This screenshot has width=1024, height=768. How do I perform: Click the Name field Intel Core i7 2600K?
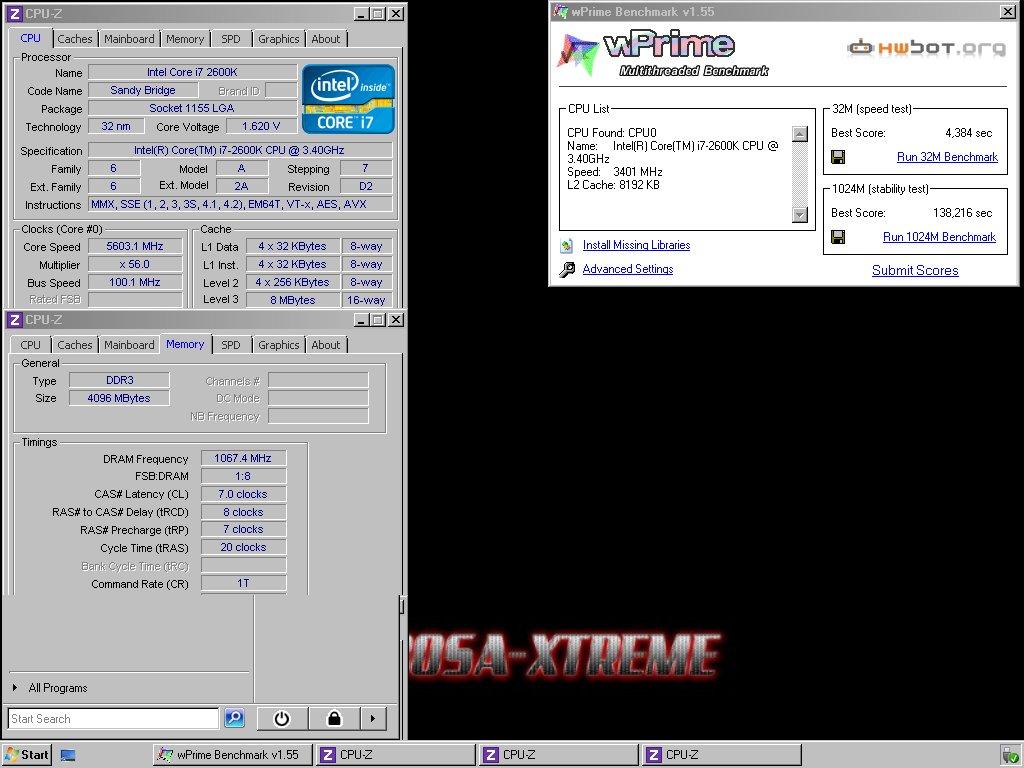pyautogui.click(x=192, y=72)
